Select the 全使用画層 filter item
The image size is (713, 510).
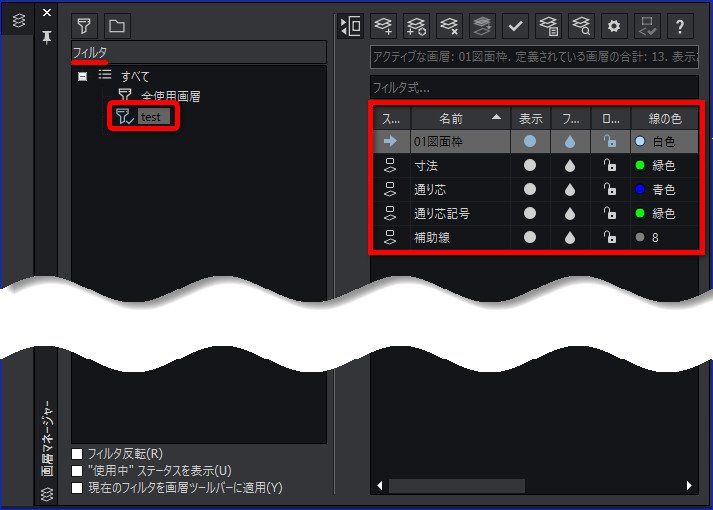170,96
